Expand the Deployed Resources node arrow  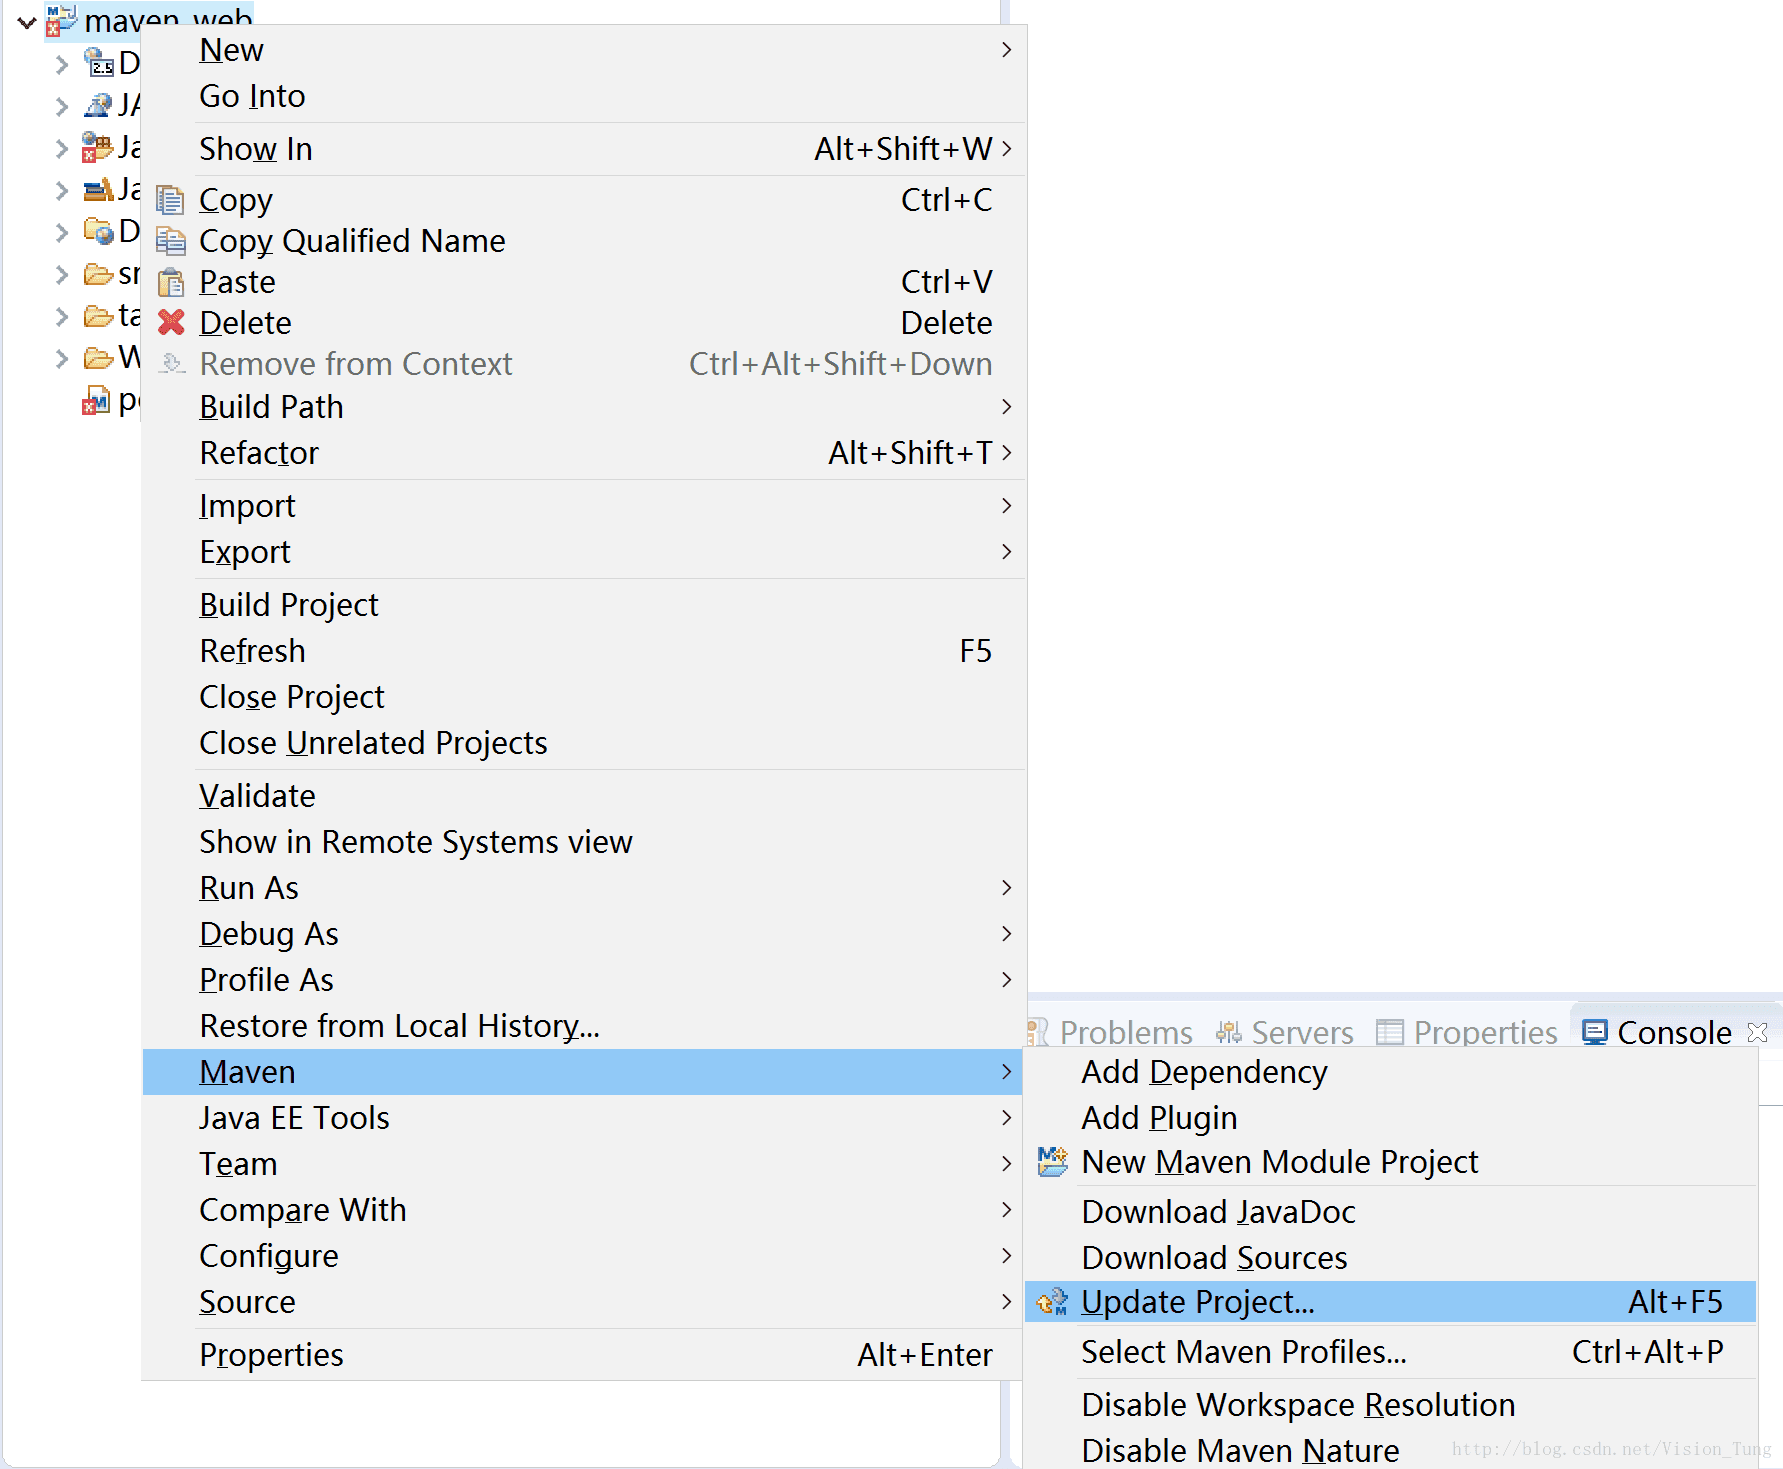point(62,232)
